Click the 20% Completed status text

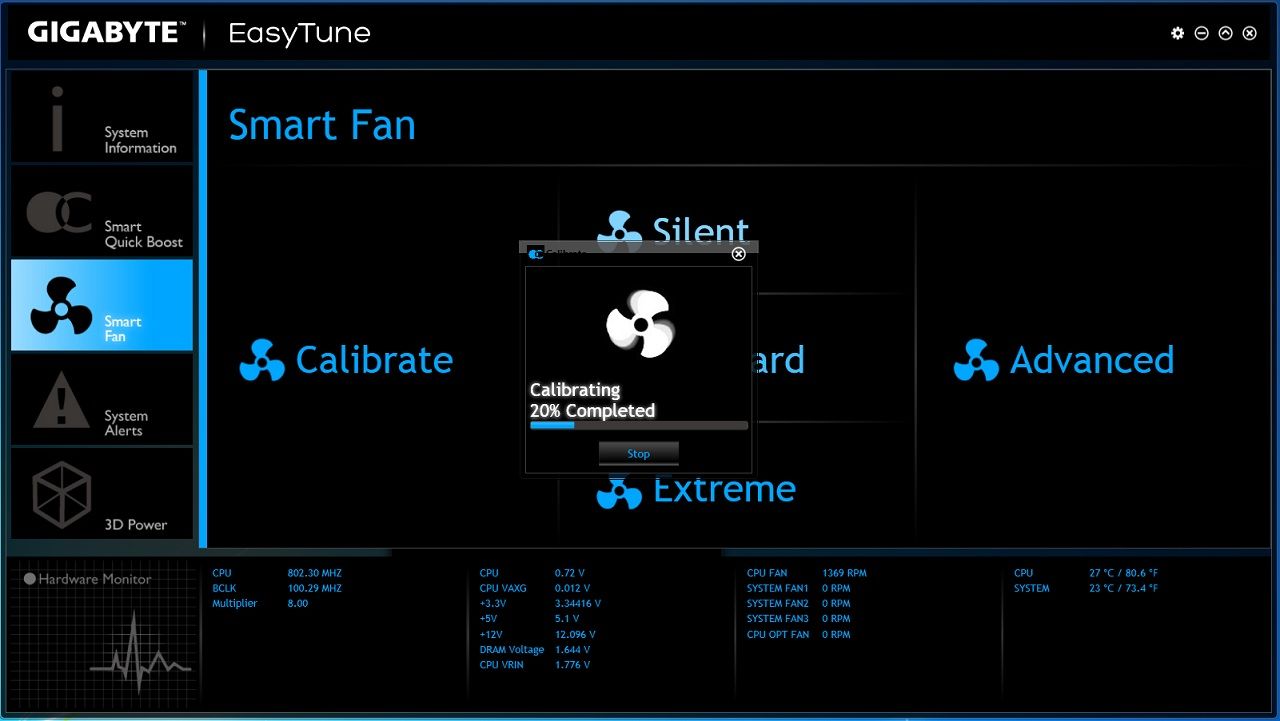pyautogui.click(x=592, y=410)
